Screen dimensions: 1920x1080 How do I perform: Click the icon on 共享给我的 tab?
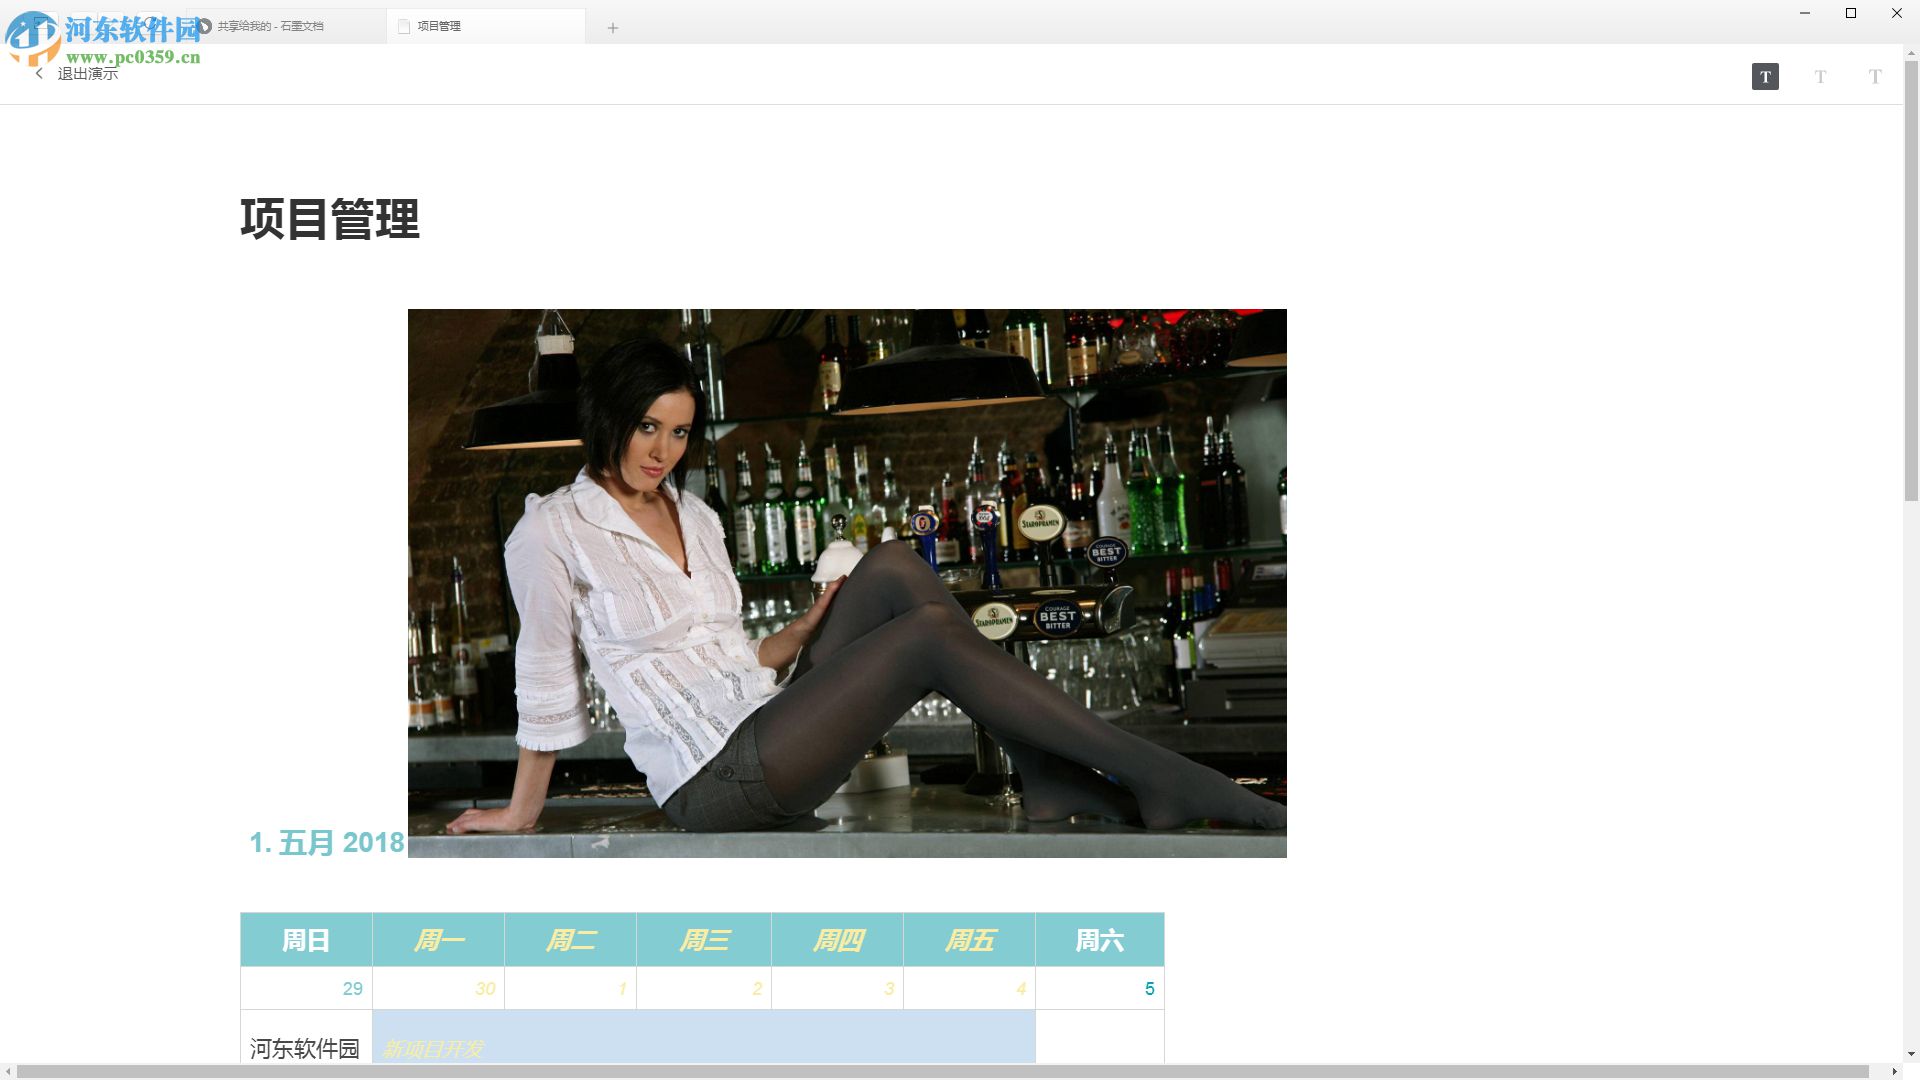205,26
